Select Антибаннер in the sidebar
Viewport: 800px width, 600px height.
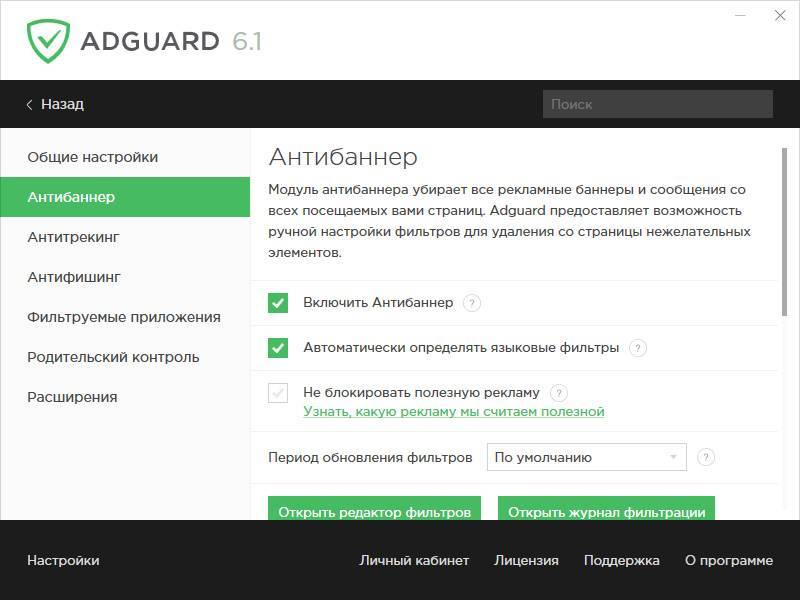pyautogui.click(x=125, y=197)
